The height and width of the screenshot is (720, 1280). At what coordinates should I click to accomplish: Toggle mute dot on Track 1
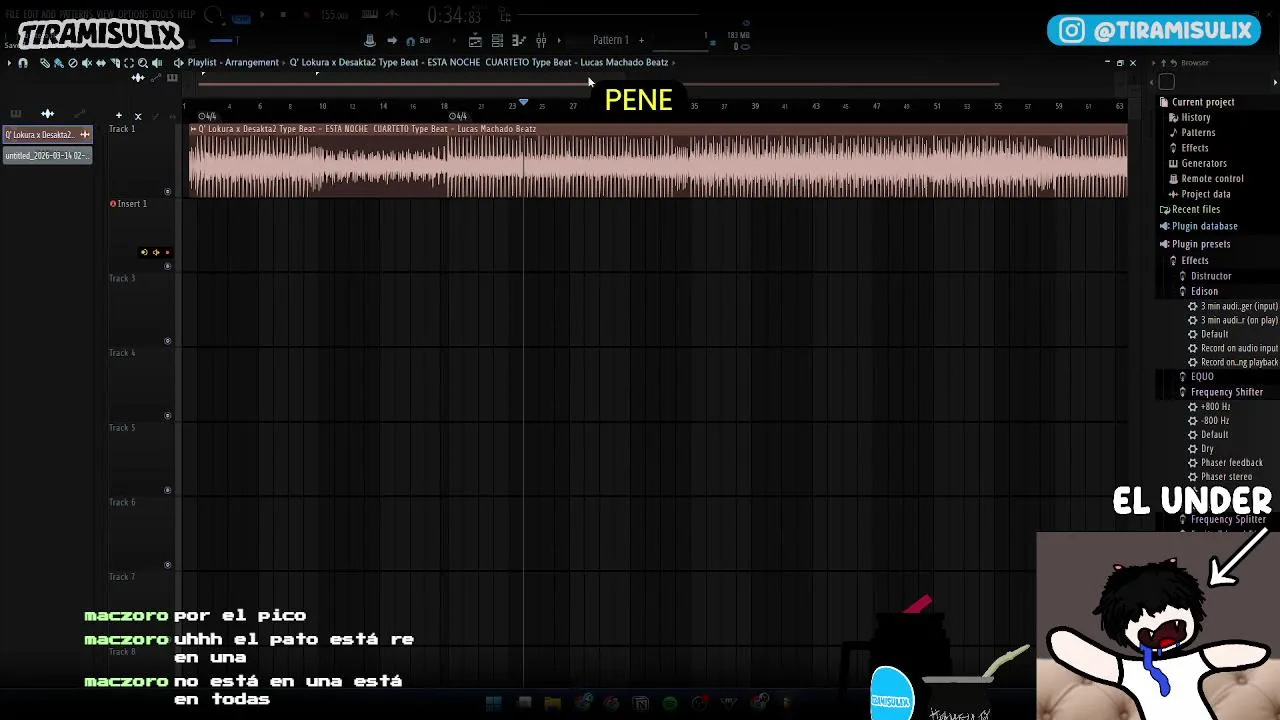167,191
